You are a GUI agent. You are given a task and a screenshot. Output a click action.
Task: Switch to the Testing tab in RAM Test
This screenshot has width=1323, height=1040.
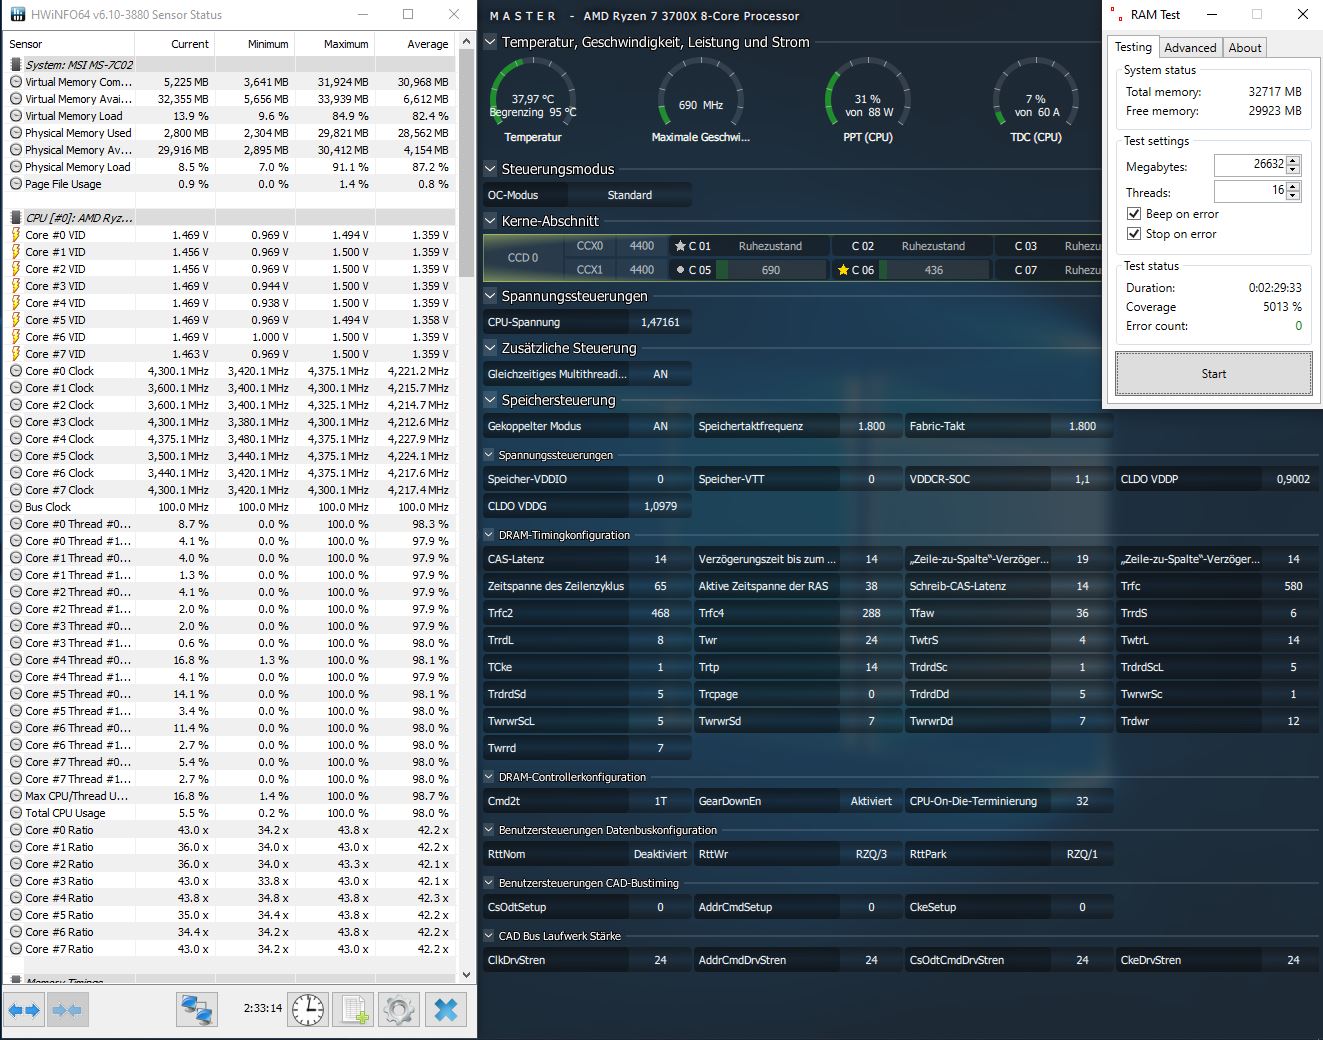[1133, 47]
